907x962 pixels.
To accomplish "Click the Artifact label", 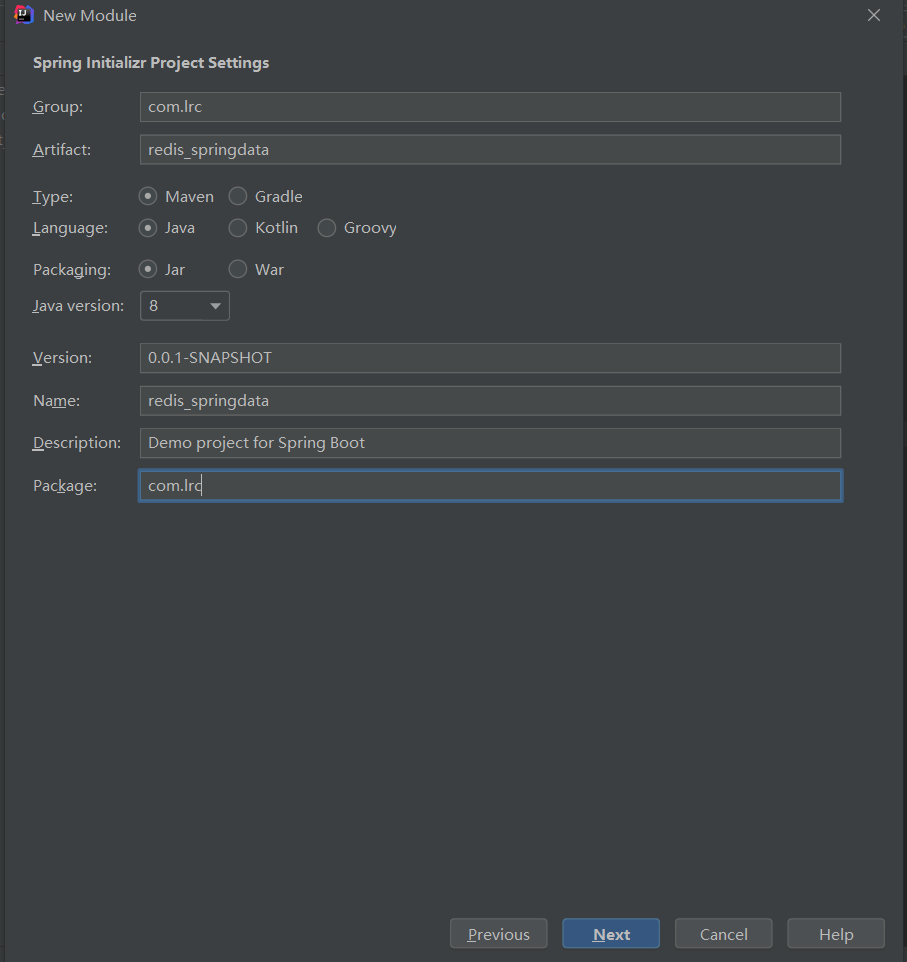I will (61, 150).
